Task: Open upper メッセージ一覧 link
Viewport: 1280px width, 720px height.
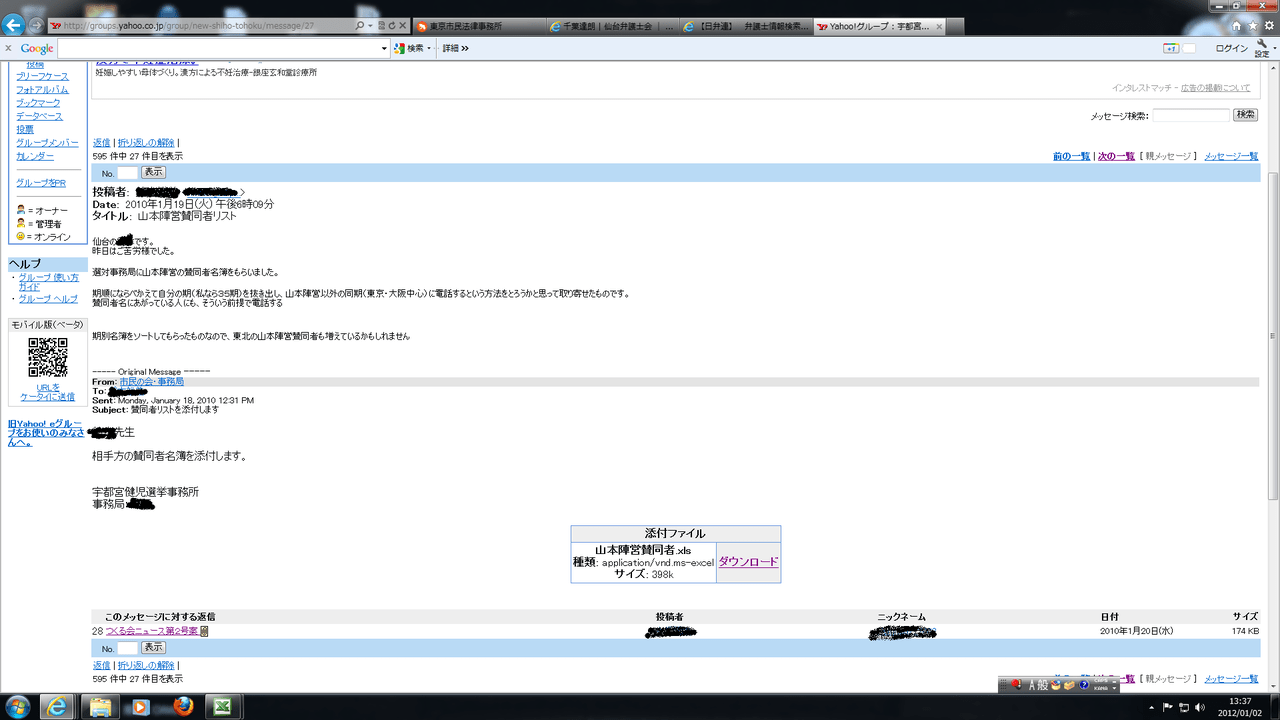Action: point(1231,156)
